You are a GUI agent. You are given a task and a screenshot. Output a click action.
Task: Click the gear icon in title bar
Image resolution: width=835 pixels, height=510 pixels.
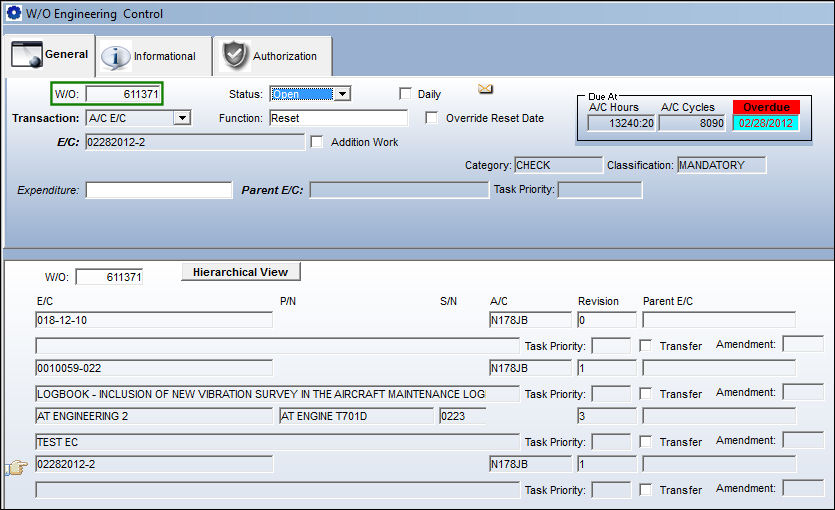[13, 13]
